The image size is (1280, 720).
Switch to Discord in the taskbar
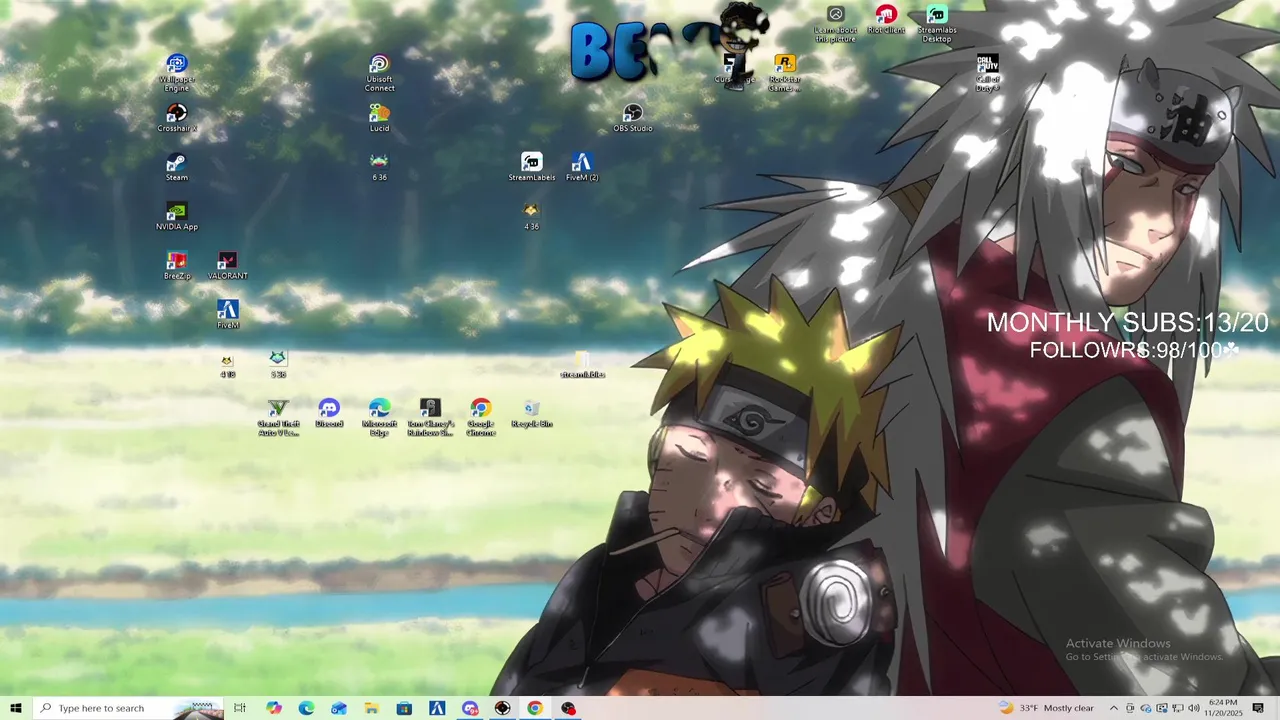[x=470, y=708]
